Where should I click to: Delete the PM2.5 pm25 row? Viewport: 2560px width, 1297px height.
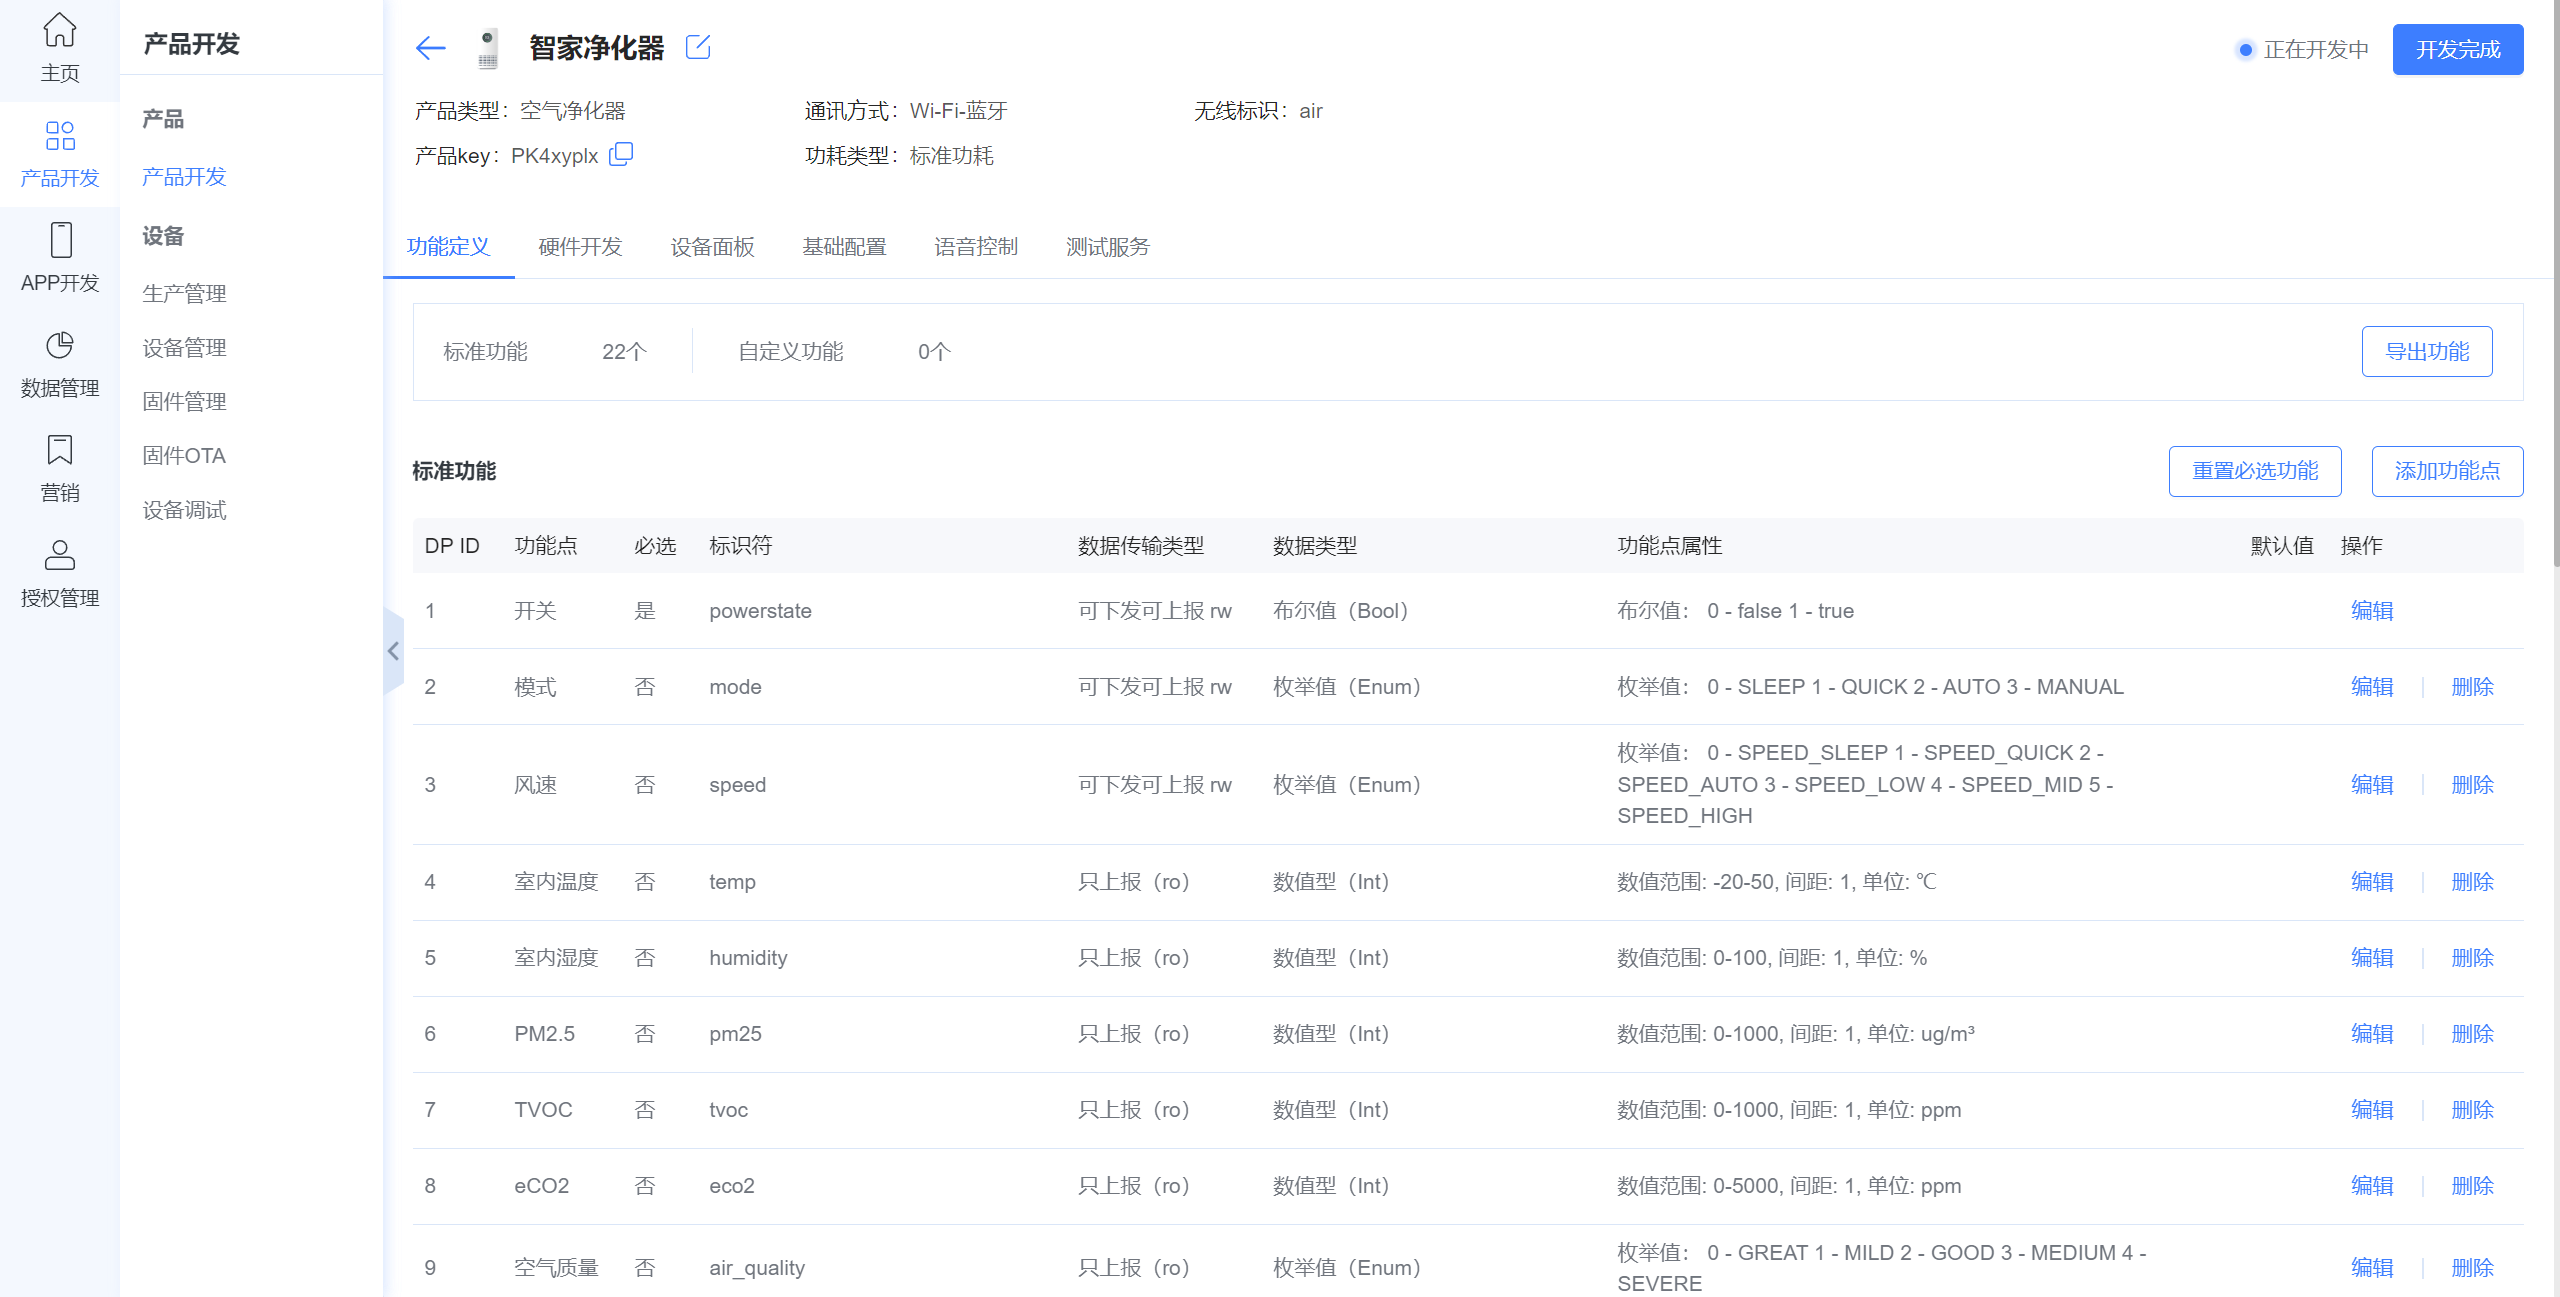coord(2473,1034)
